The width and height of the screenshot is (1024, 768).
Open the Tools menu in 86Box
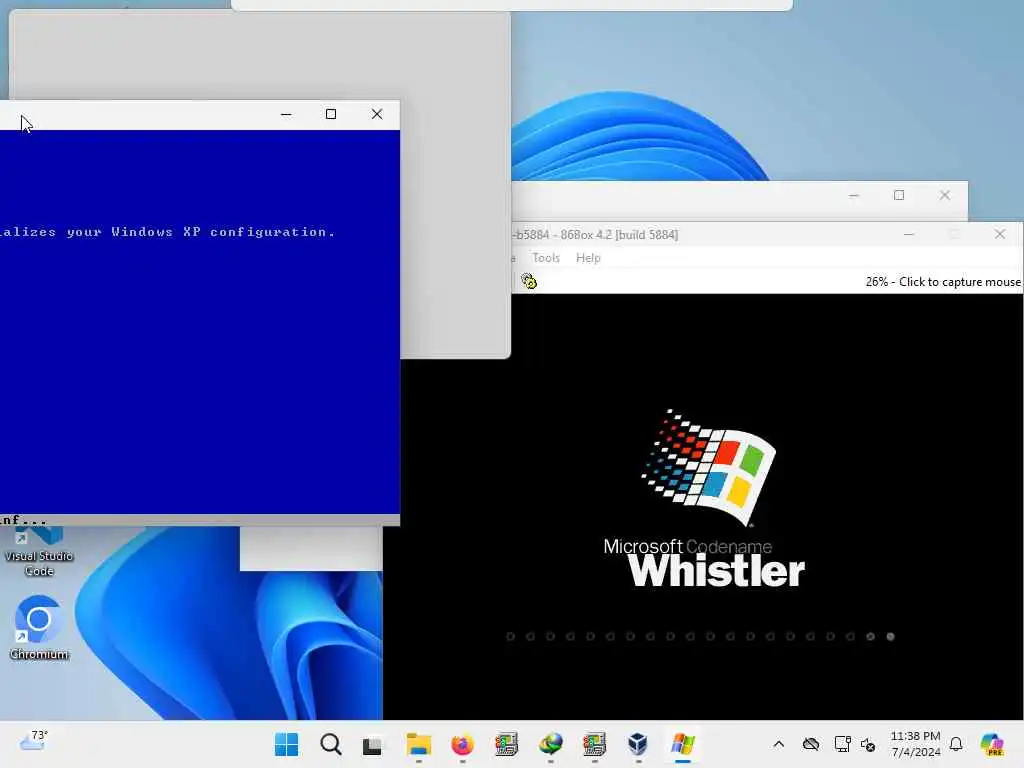pos(546,258)
